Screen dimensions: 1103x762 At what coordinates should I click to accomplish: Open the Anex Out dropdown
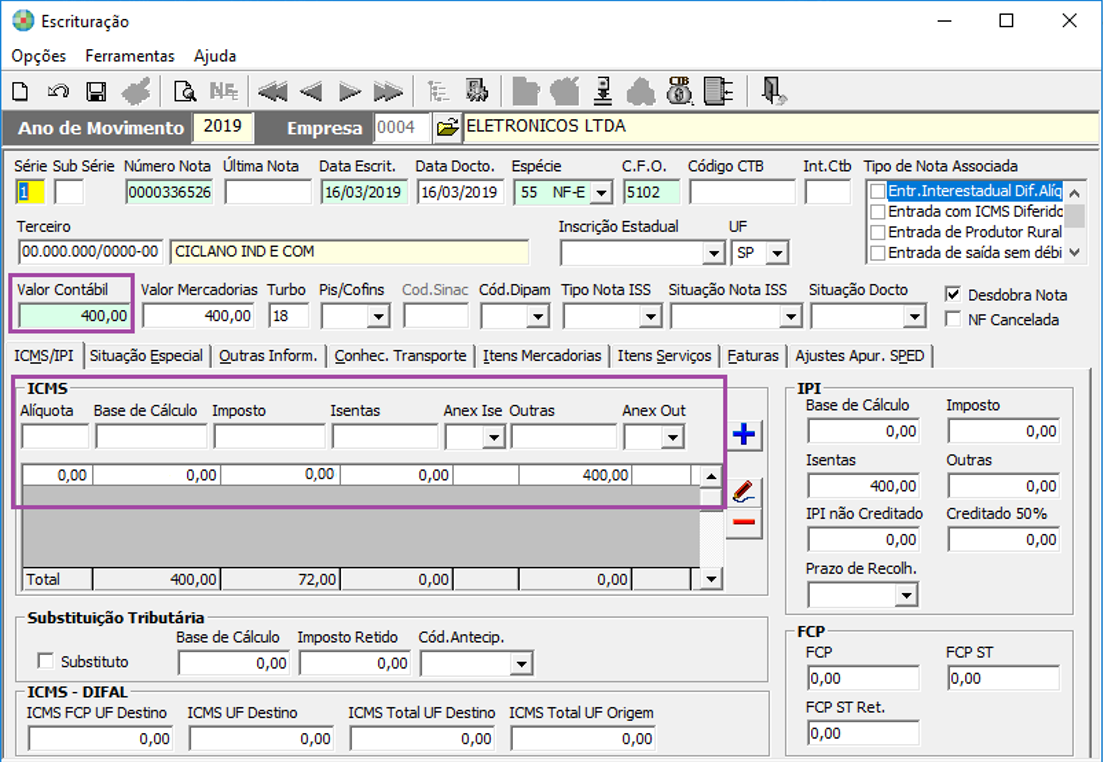click(672, 438)
